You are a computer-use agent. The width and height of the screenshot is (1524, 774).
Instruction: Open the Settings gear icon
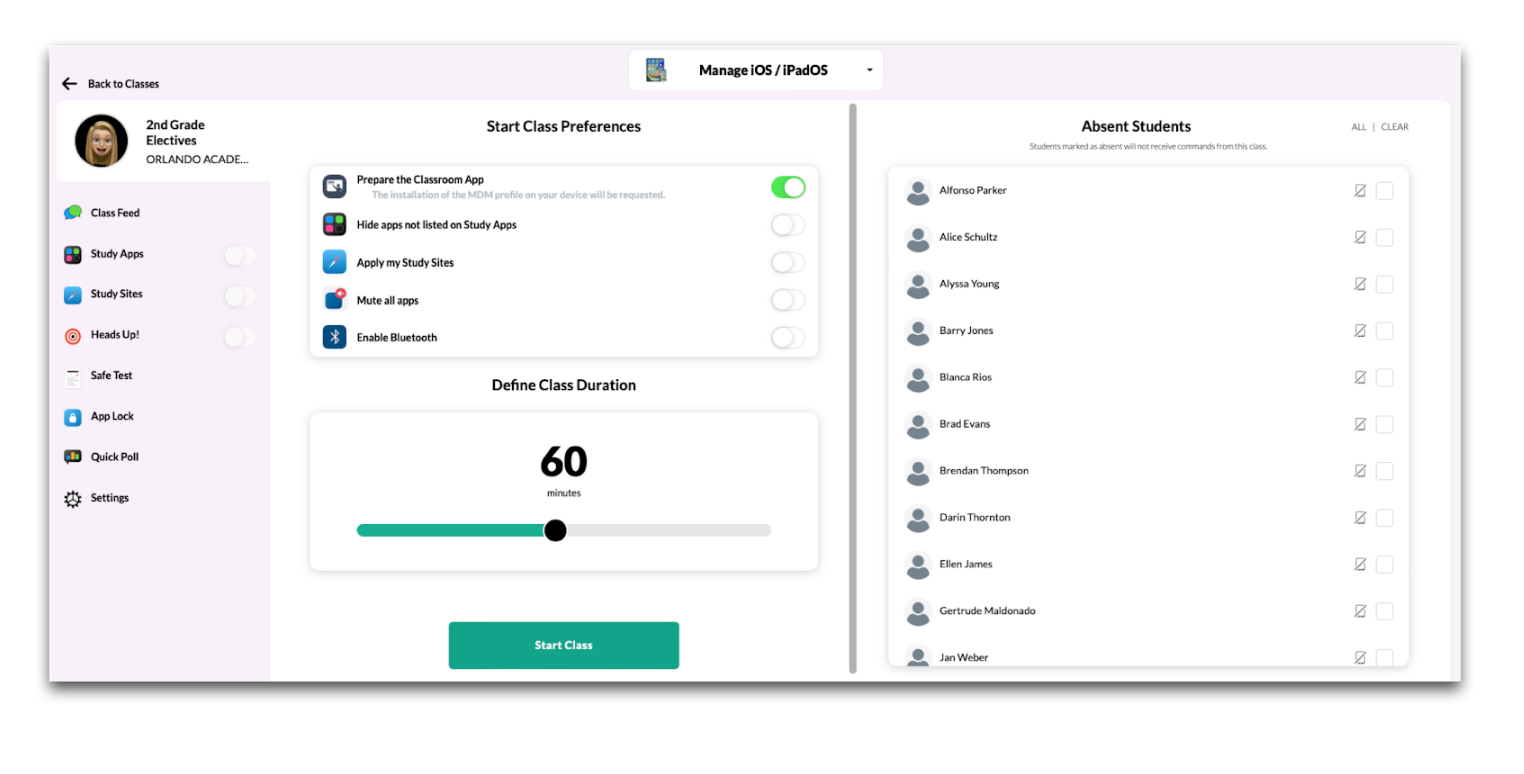coord(73,498)
